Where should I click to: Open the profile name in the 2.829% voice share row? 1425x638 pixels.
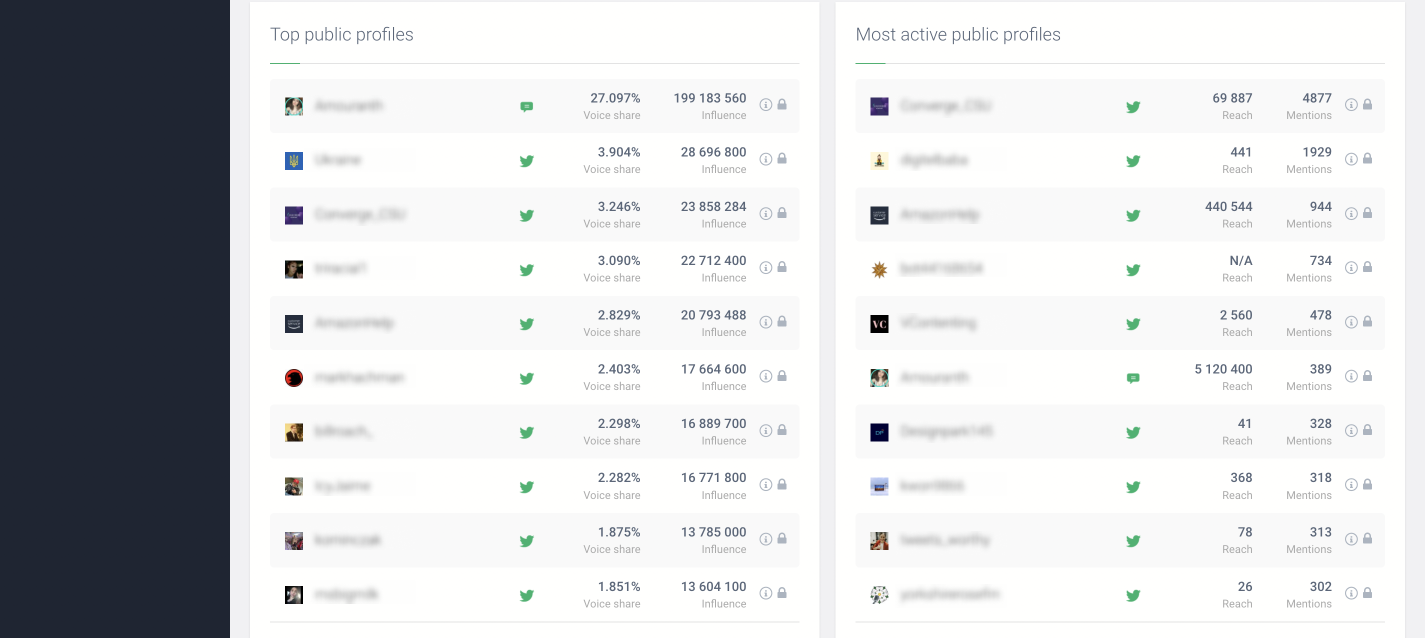pos(354,323)
